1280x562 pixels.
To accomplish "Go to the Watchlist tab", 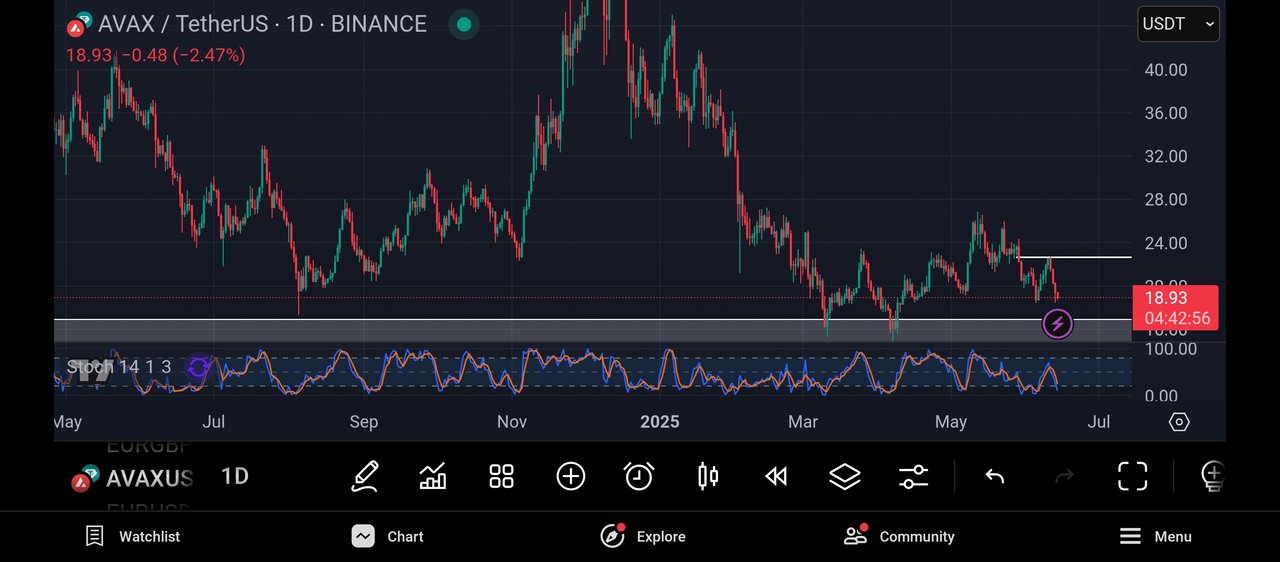I will 133,536.
